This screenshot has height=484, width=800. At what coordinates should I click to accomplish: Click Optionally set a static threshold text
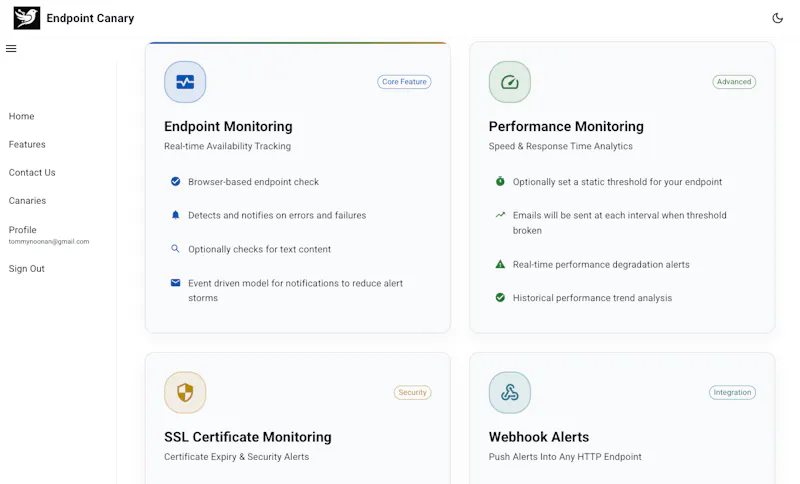617,182
